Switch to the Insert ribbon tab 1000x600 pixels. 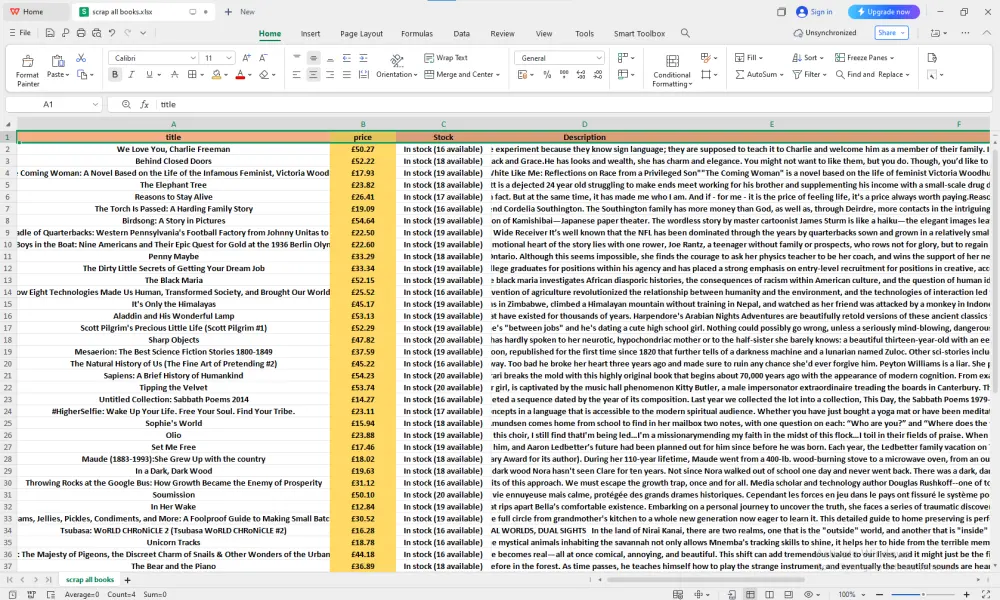pos(310,33)
